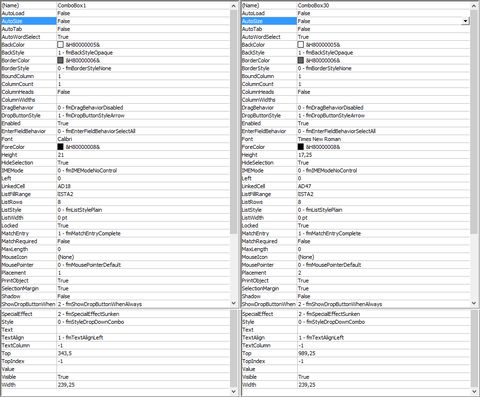
Task: Click the Height value 21
Action: (x=61, y=155)
